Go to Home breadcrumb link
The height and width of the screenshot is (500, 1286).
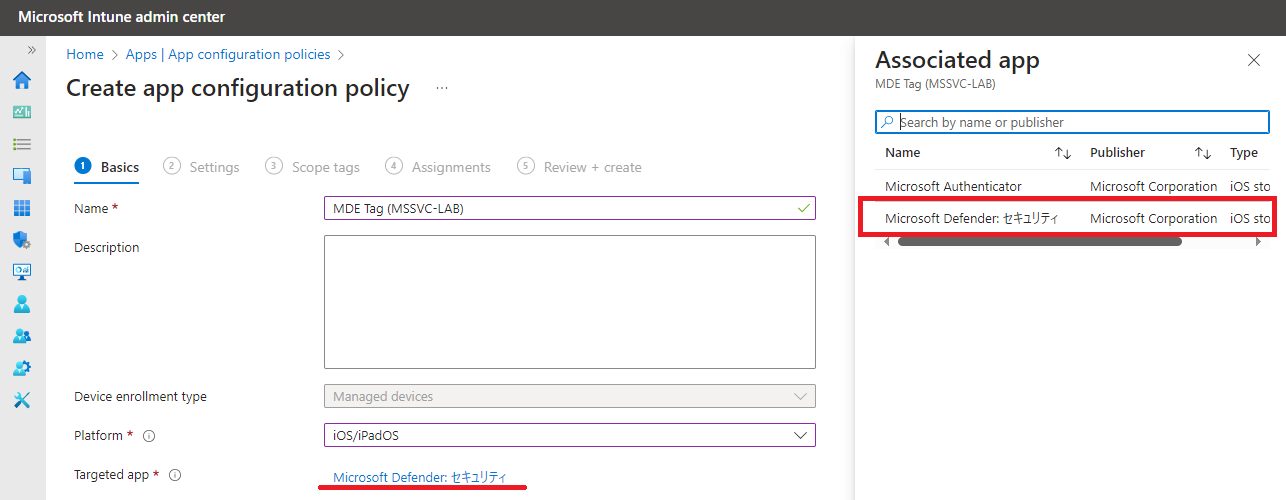coord(85,55)
